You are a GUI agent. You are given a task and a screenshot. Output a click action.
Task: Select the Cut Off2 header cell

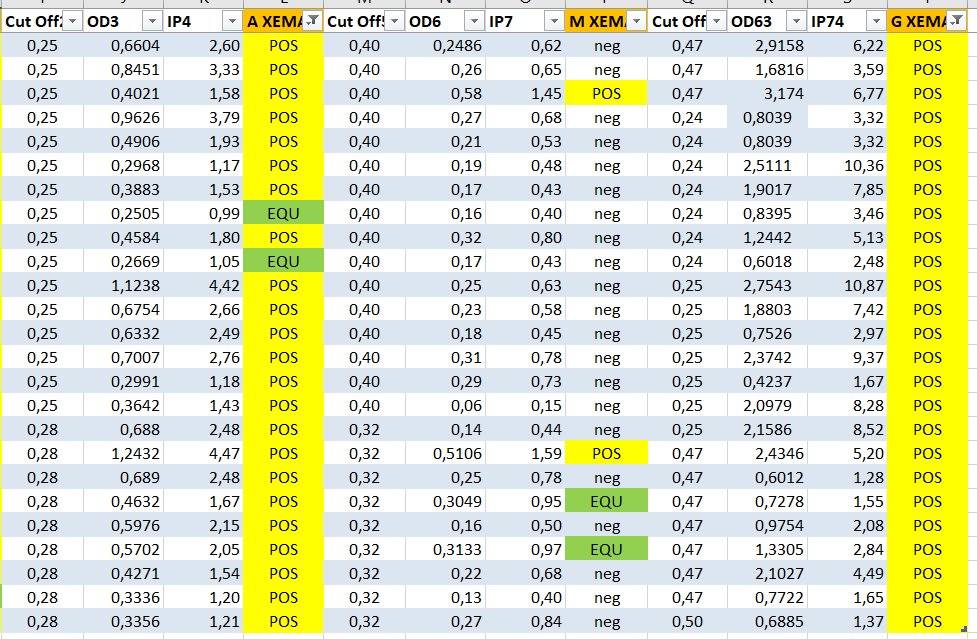point(35,21)
